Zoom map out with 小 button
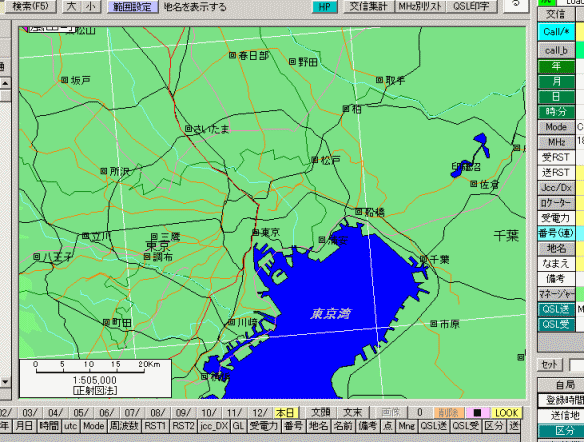Image resolution: width=584 pixels, height=442 pixels. pos(91,6)
